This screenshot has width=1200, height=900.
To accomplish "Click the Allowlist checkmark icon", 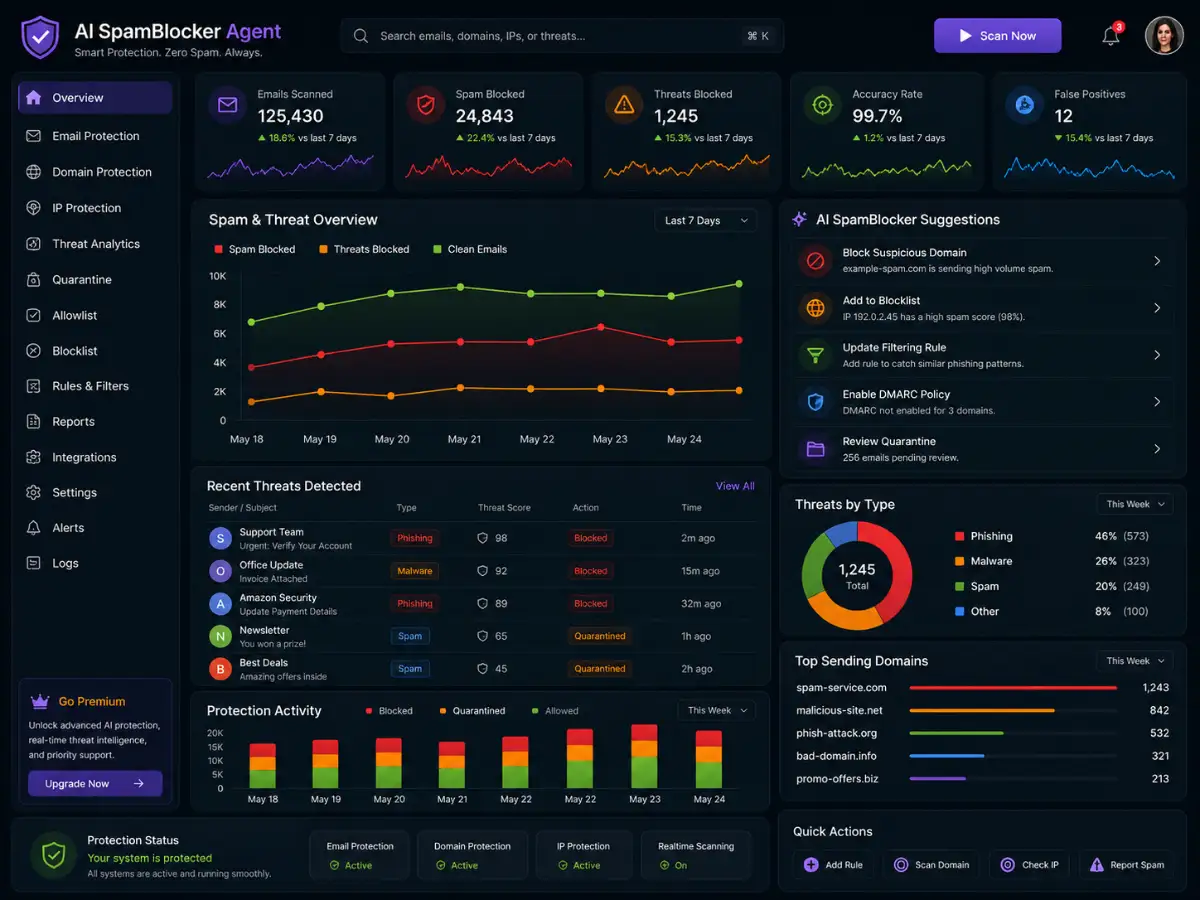I will [x=33, y=315].
